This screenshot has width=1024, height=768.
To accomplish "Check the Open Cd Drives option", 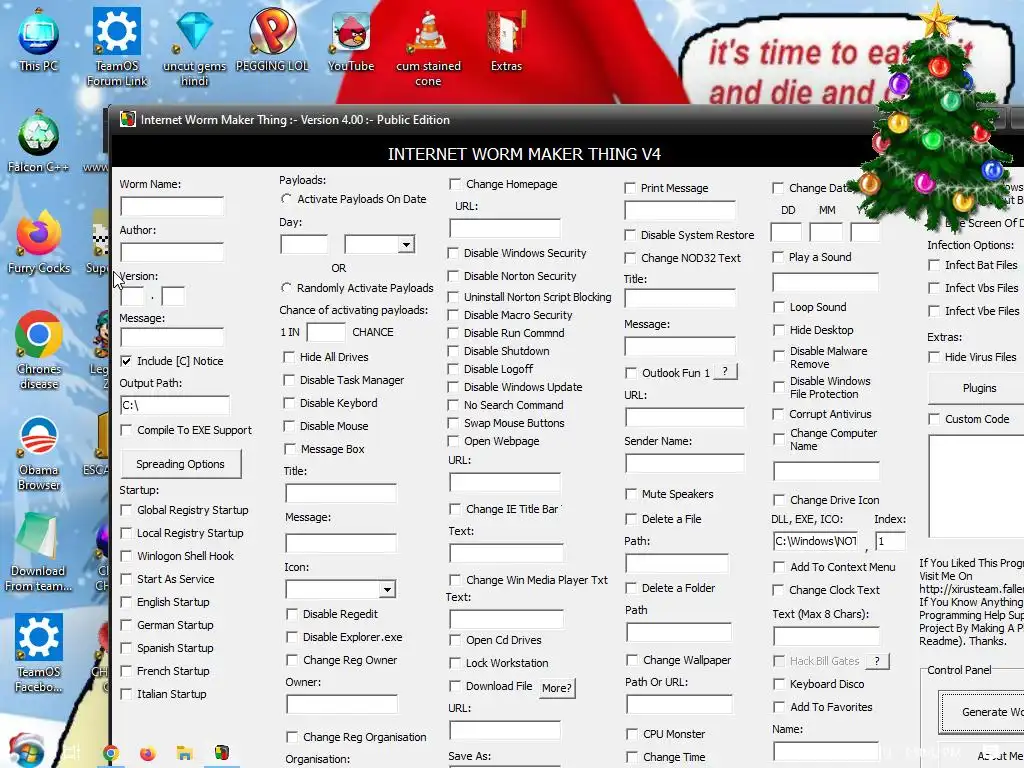I will pos(455,640).
